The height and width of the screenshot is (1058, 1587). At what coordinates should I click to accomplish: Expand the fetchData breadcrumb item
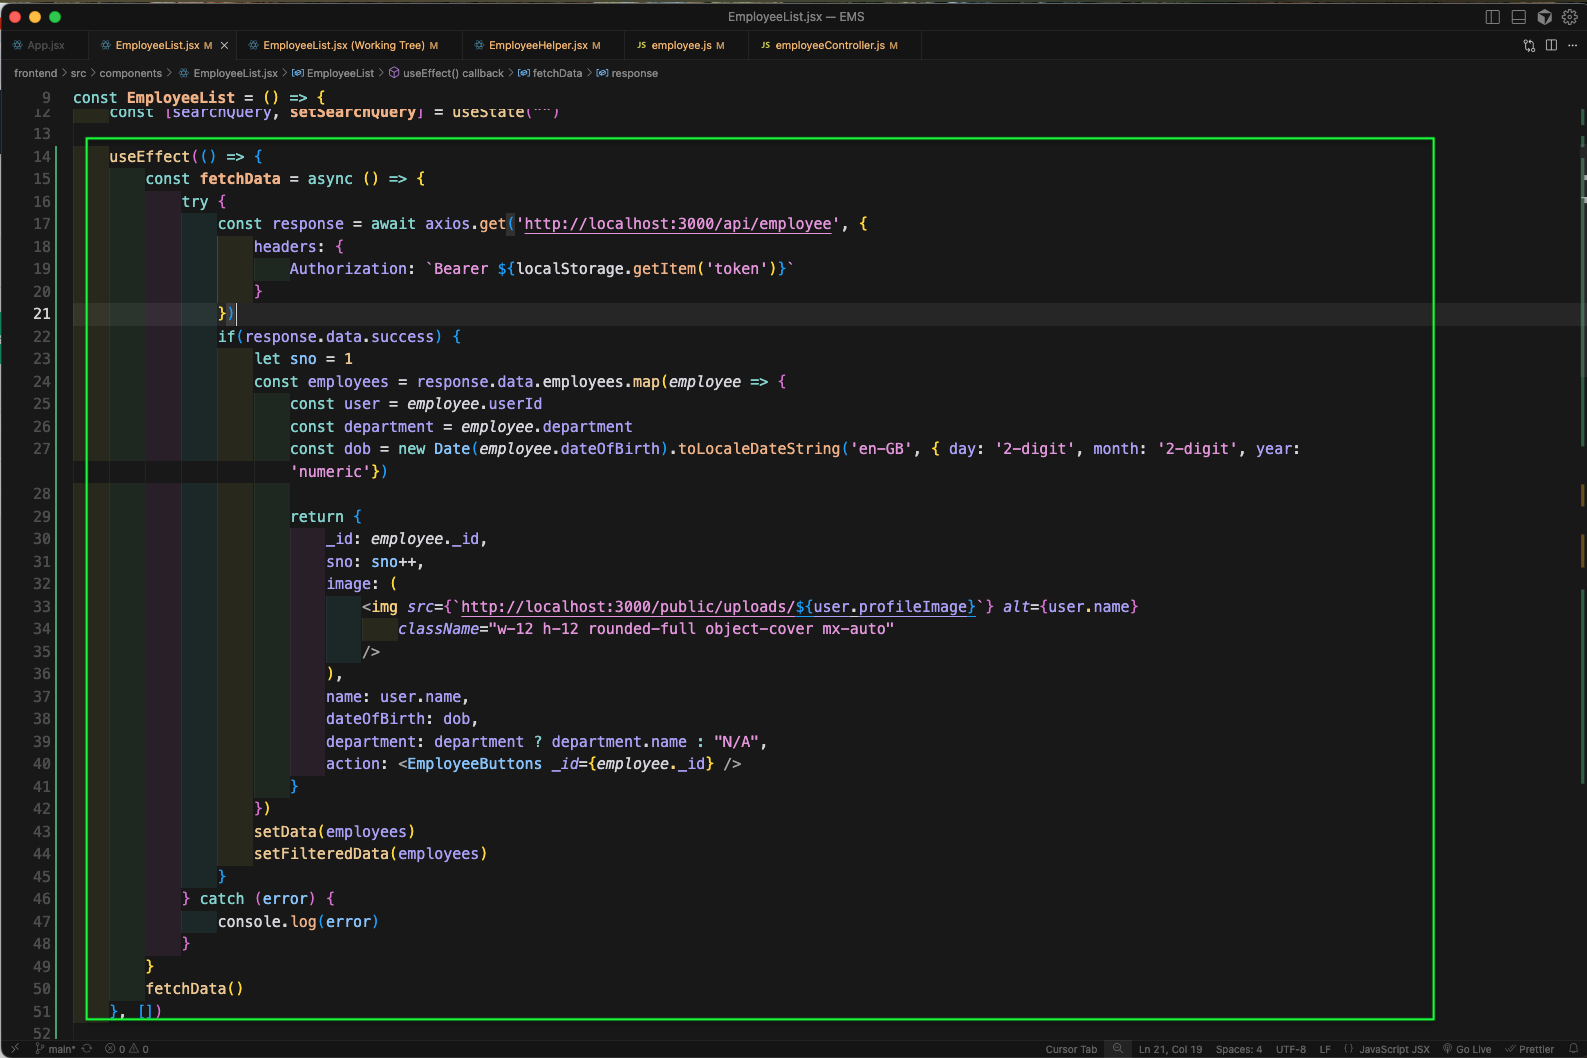pos(556,73)
